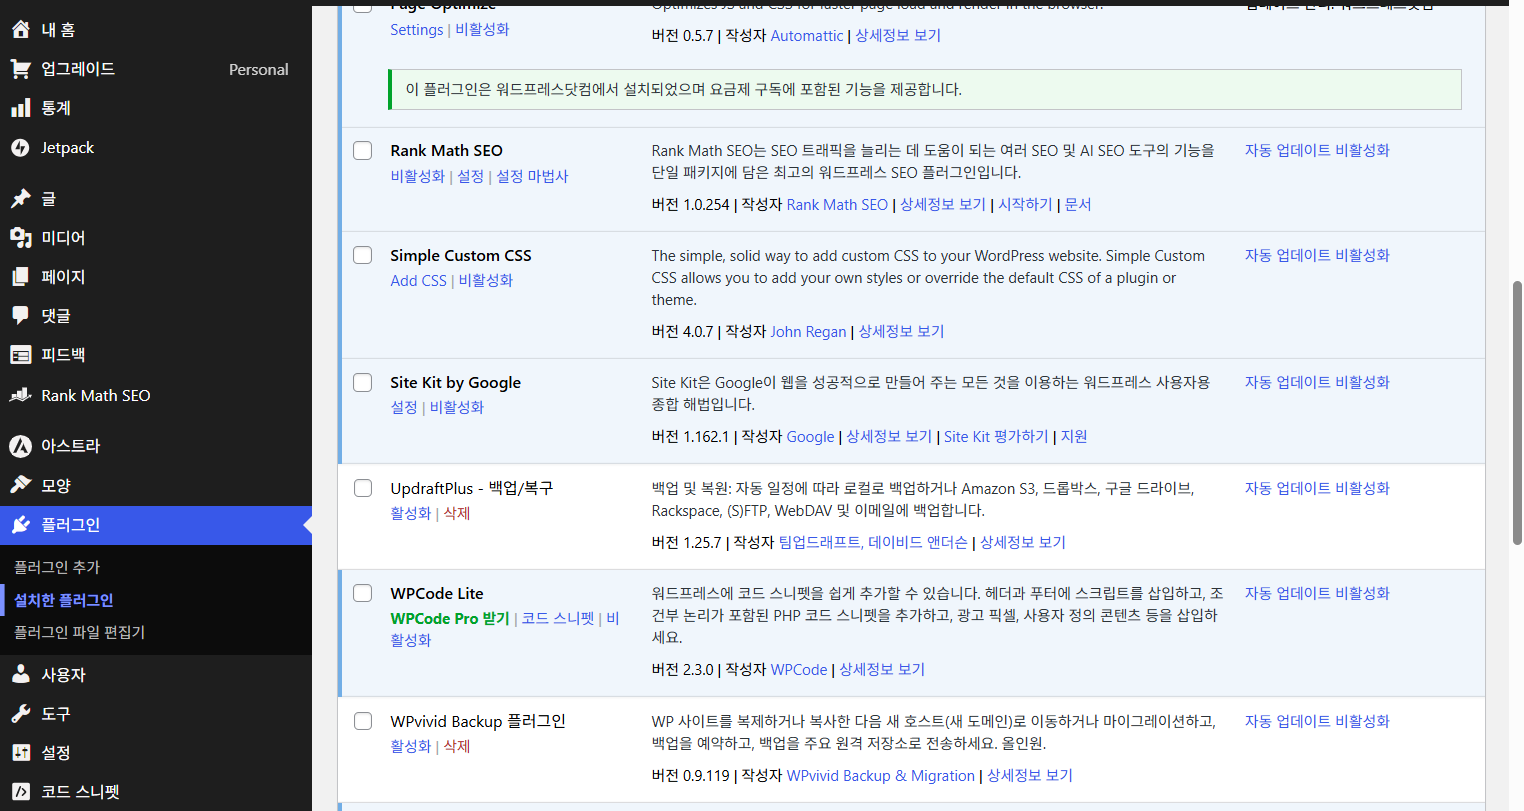Check the UpdraftPlus plugin checkbox
The width and height of the screenshot is (1524, 811).
[363, 488]
